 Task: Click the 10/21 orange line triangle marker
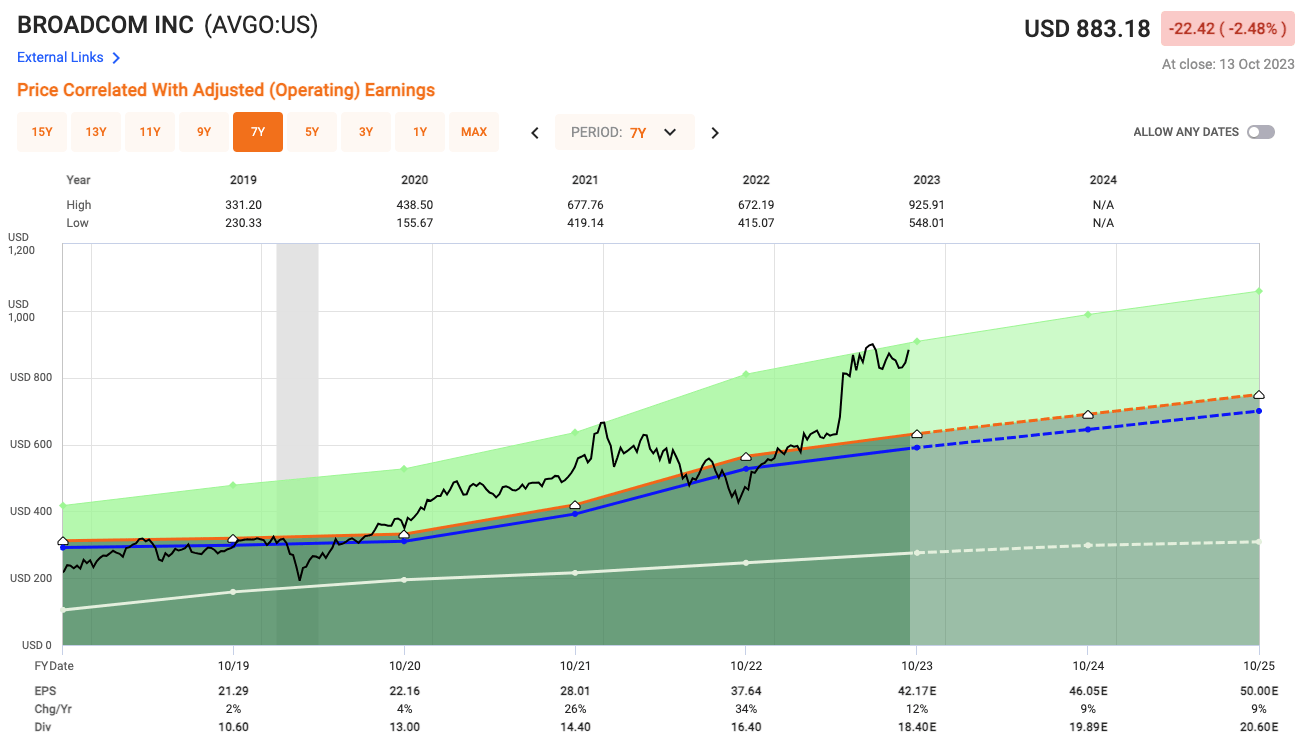(x=575, y=505)
